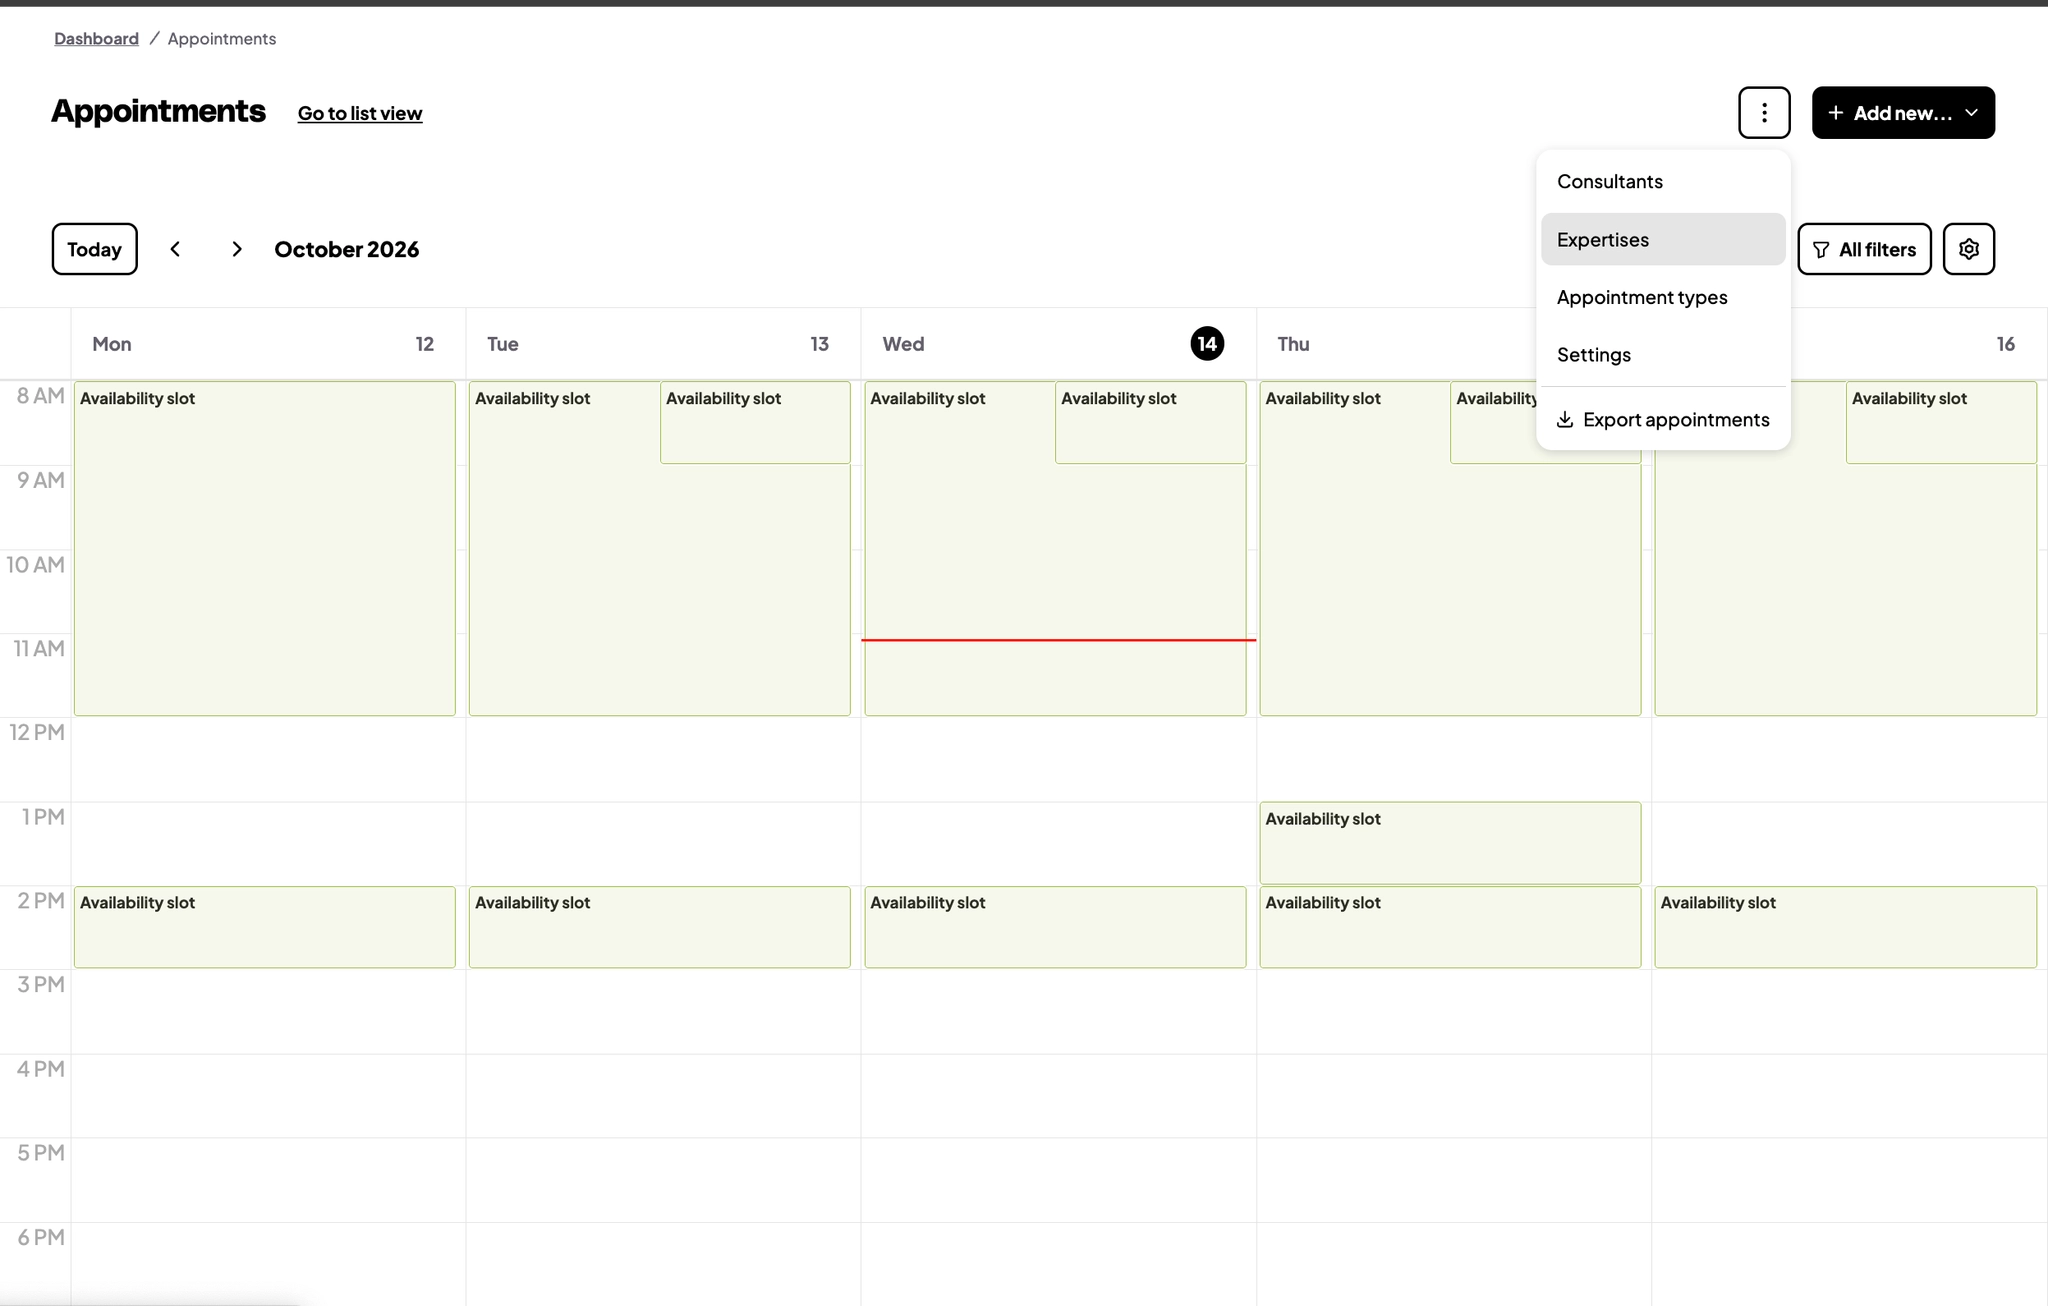Switch to list view via link

coord(360,113)
